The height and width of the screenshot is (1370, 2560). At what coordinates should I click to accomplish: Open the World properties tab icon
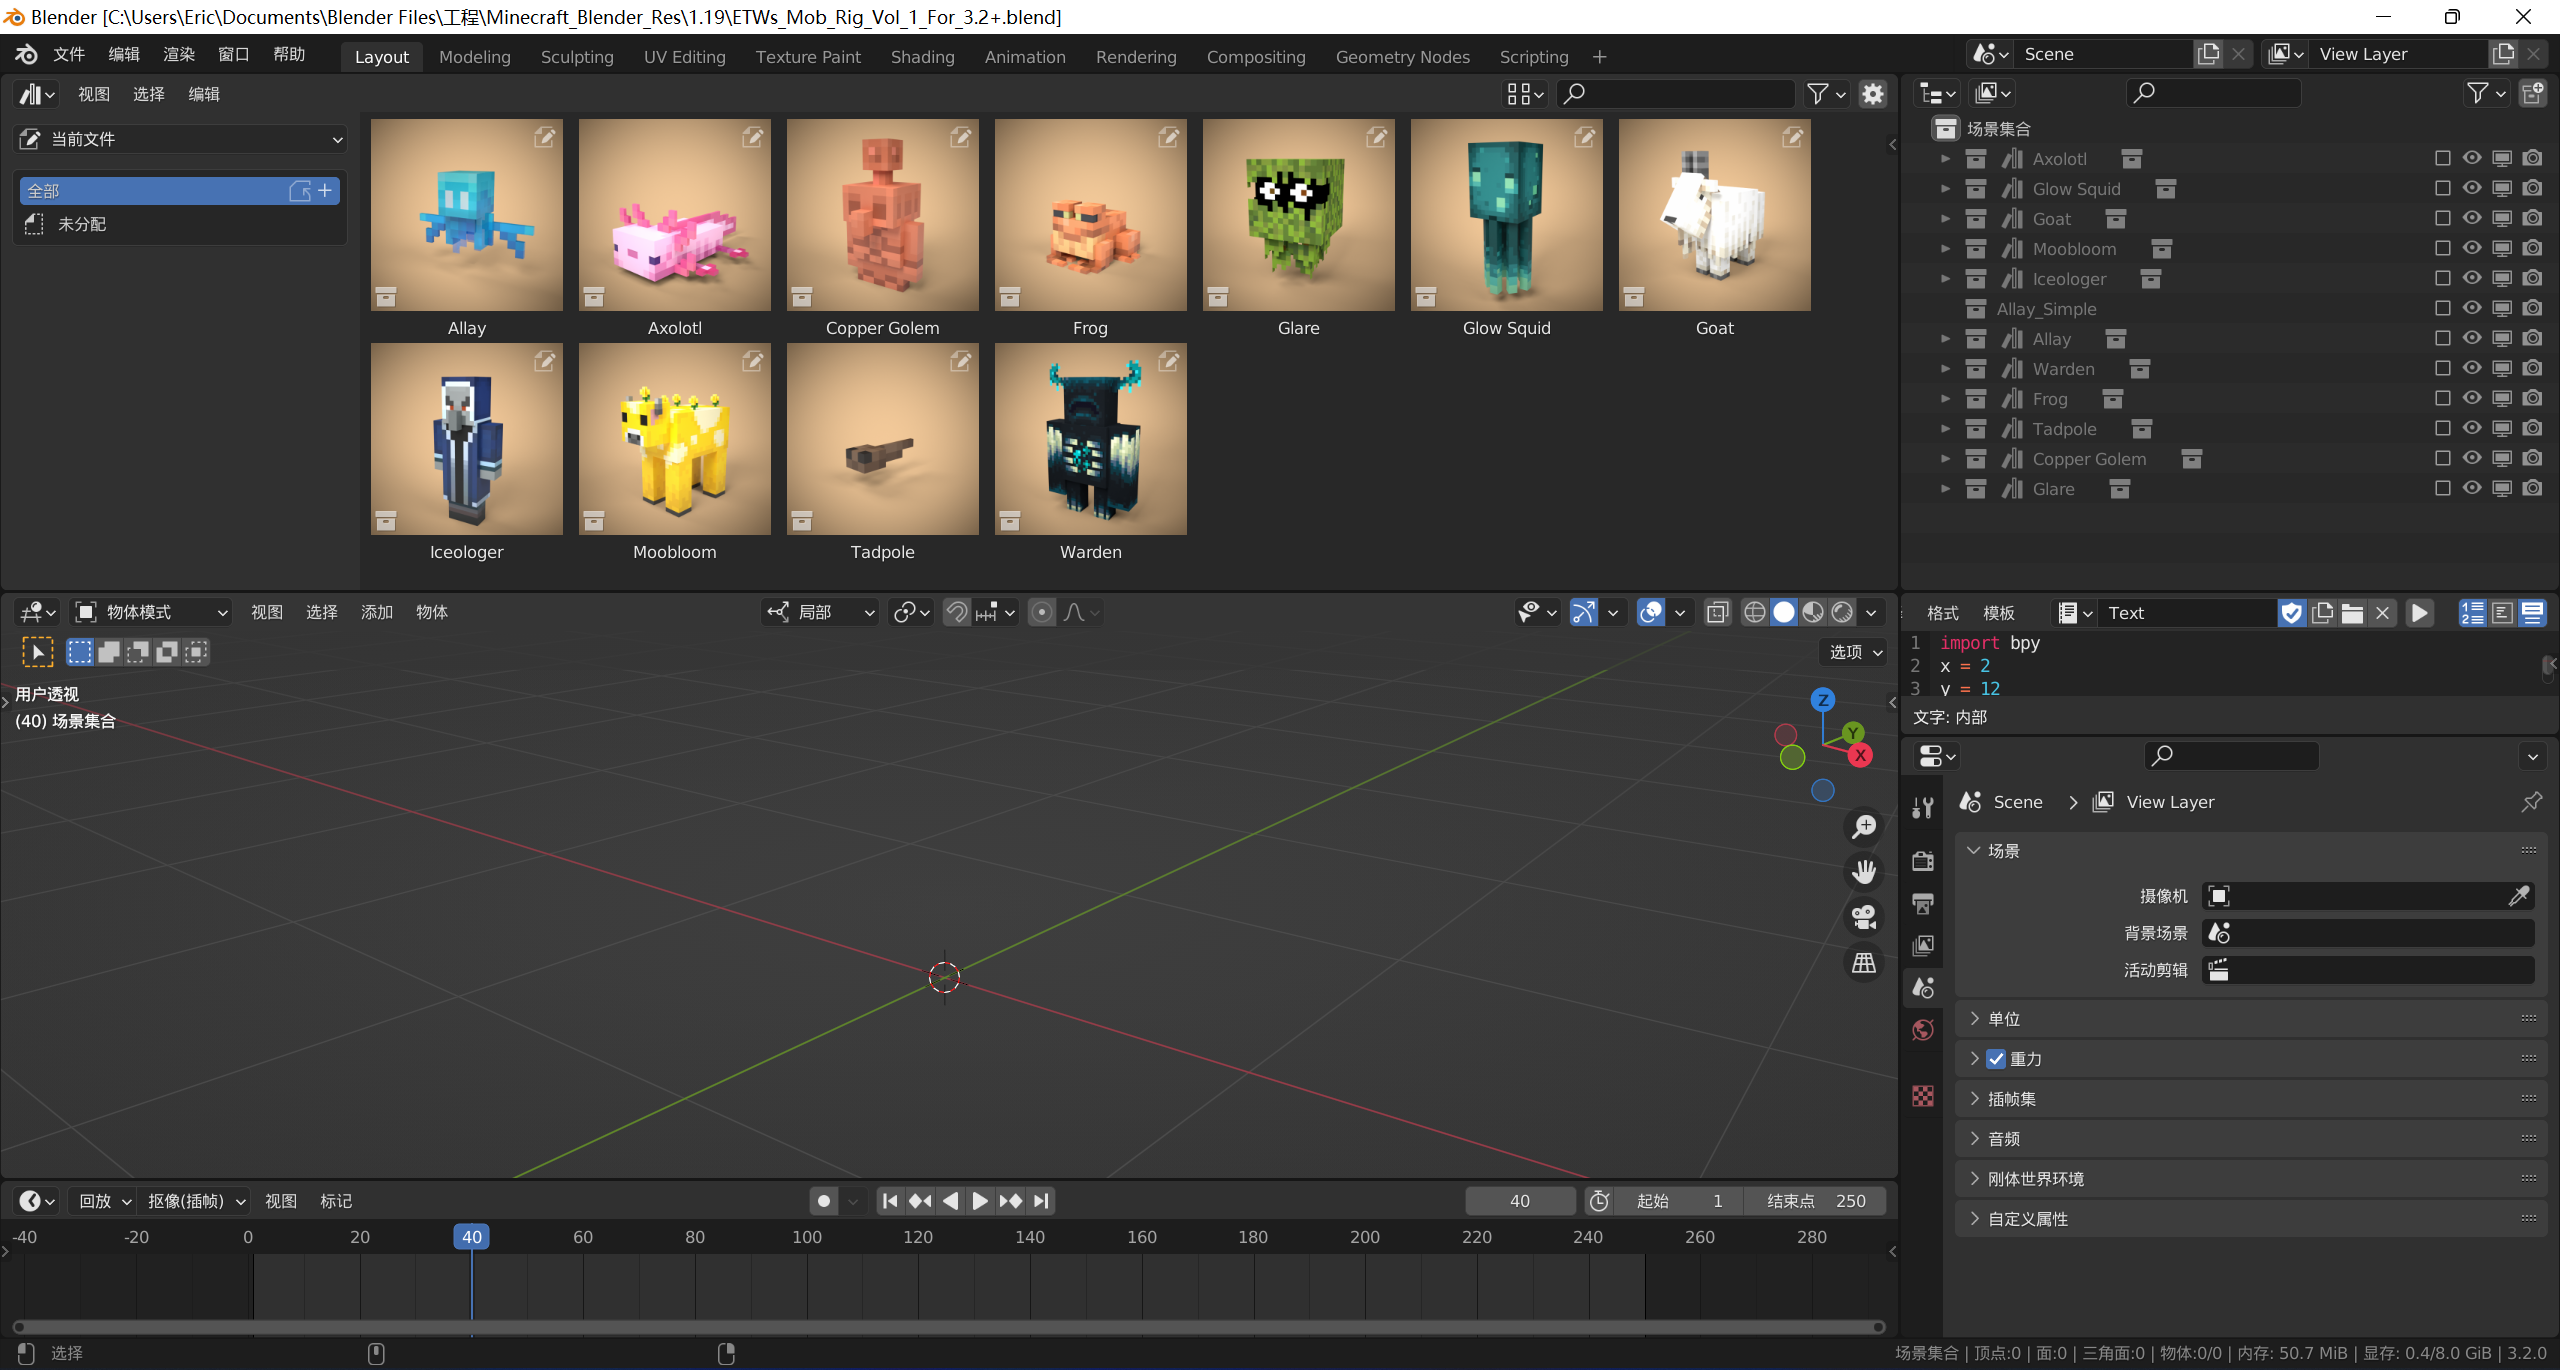point(1922,1030)
